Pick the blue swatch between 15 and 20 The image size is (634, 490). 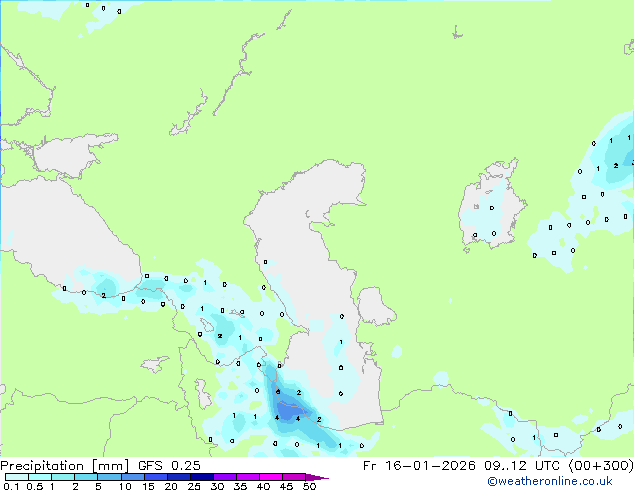pos(155,477)
